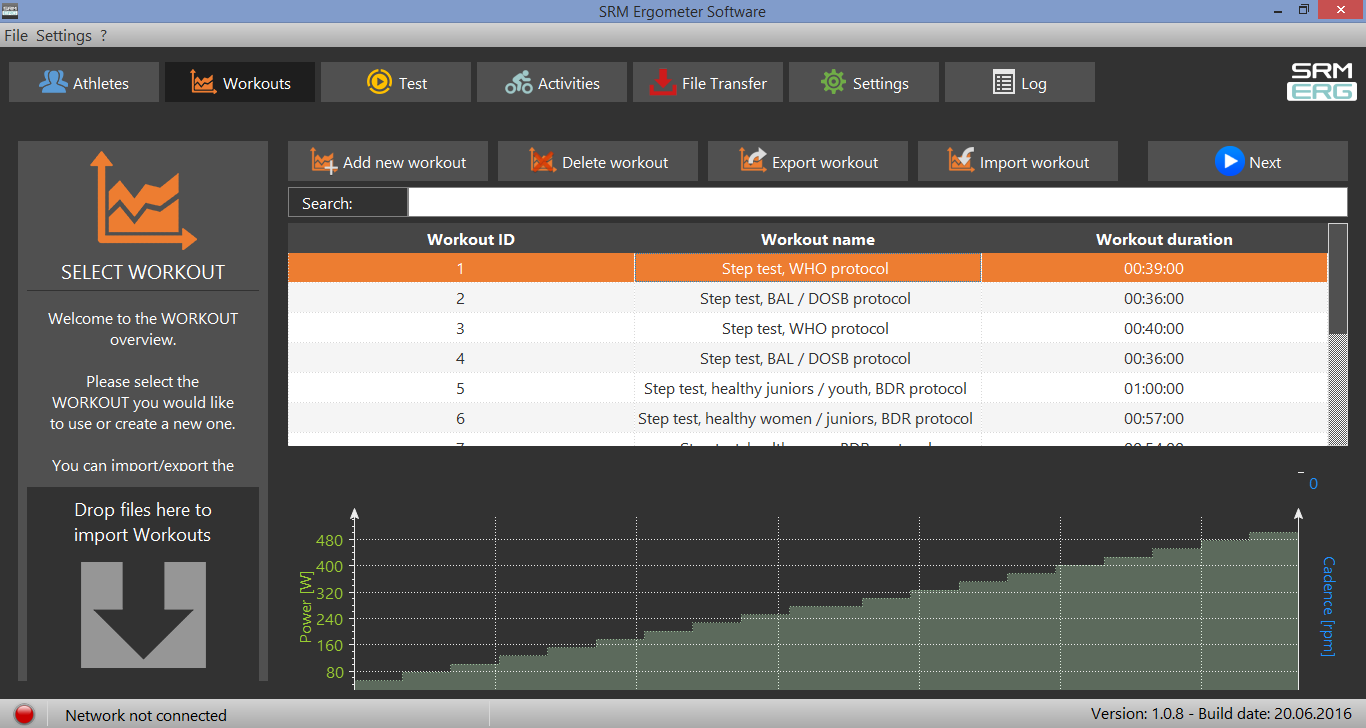
Task: Open the ? help menu
Action: (103, 35)
